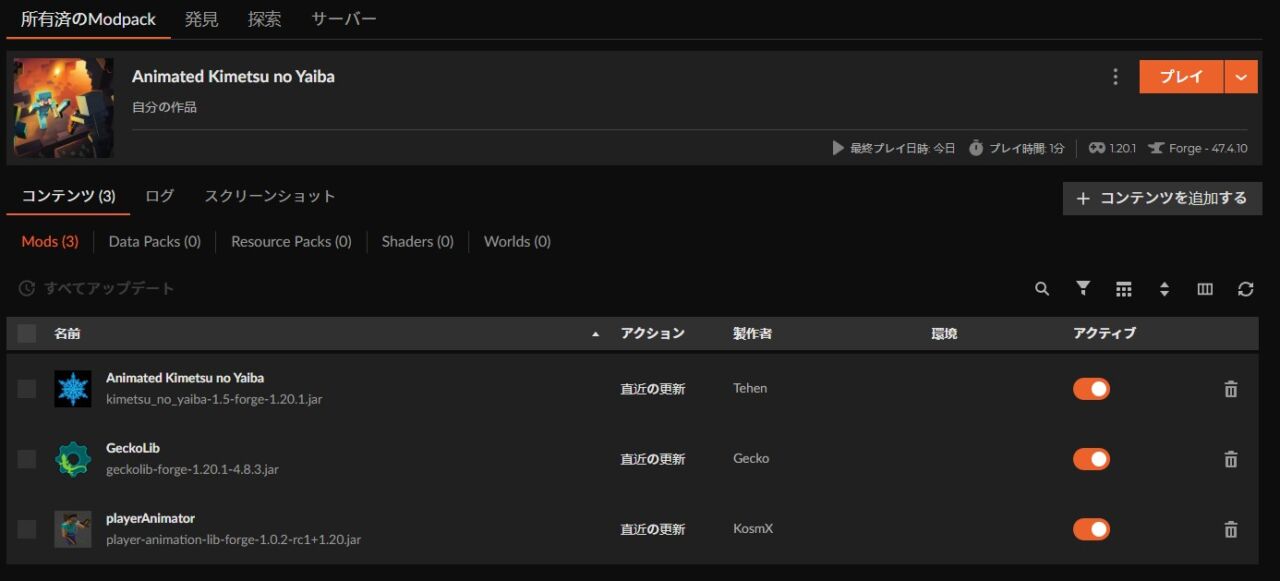
Task: Delete playerAnimator using its trash icon
Action: tap(1231, 529)
